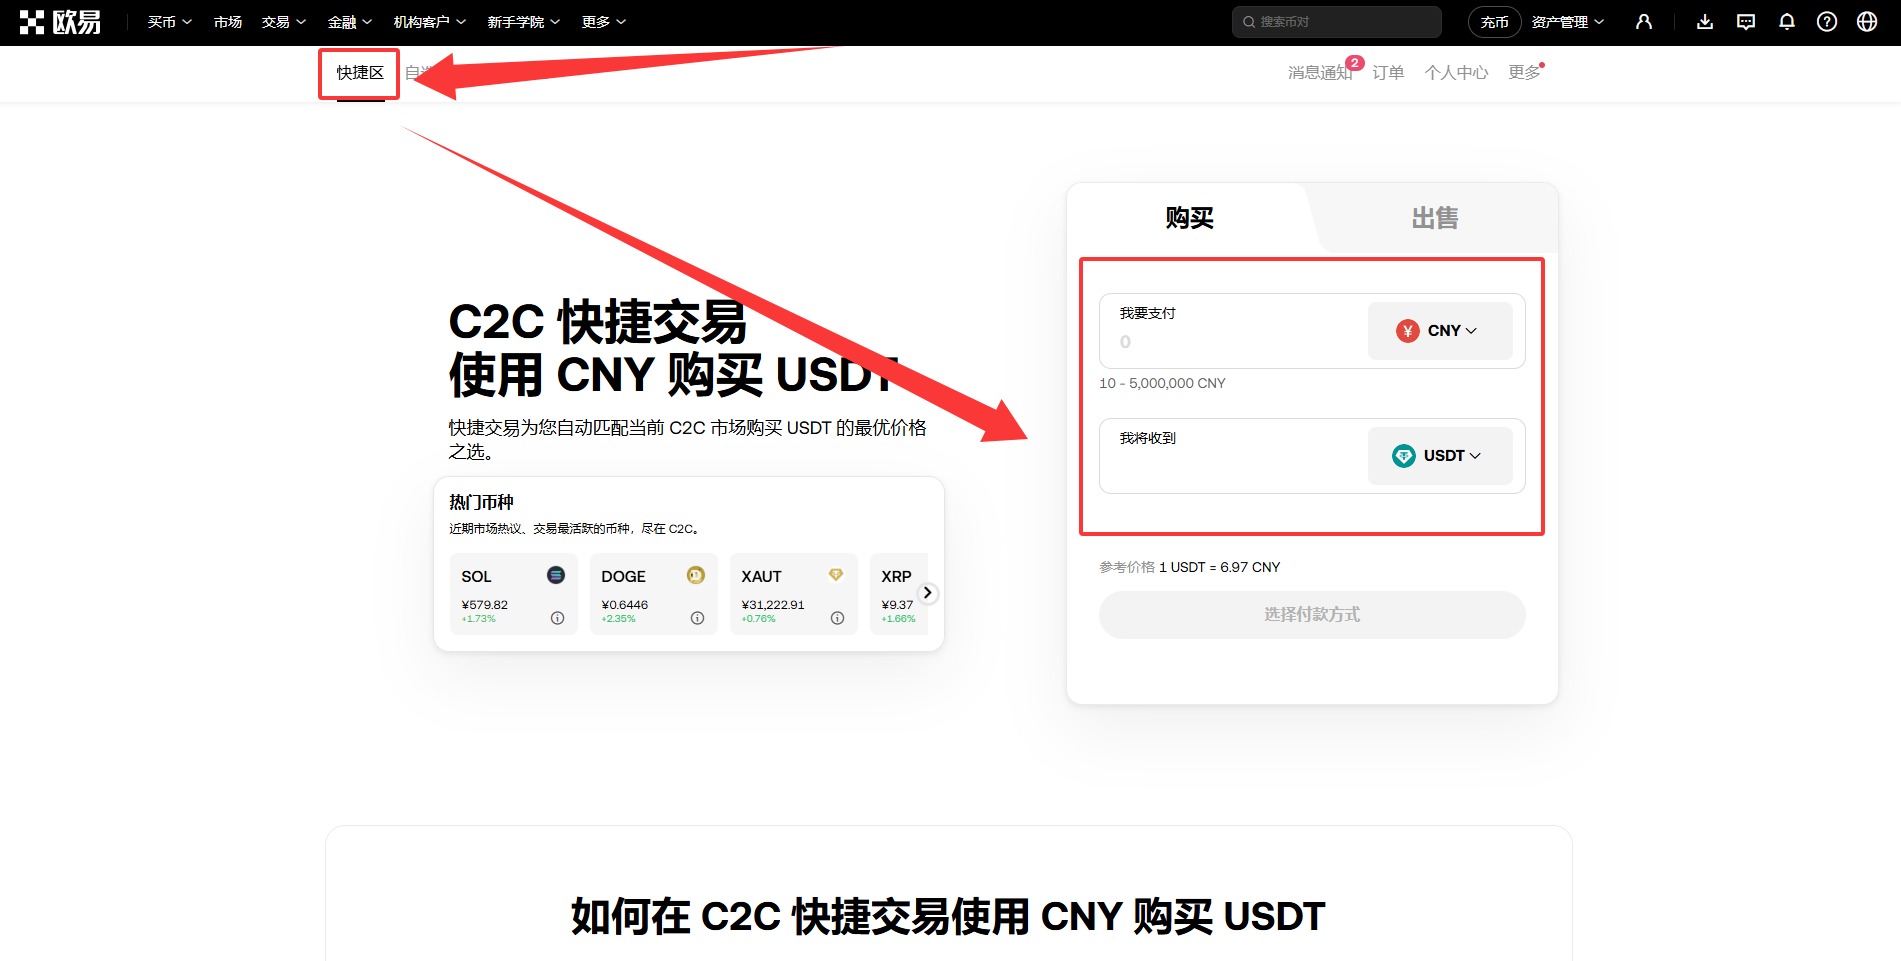The image size is (1901, 961).
Task: Switch to the 出售 tab
Action: [1435, 218]
